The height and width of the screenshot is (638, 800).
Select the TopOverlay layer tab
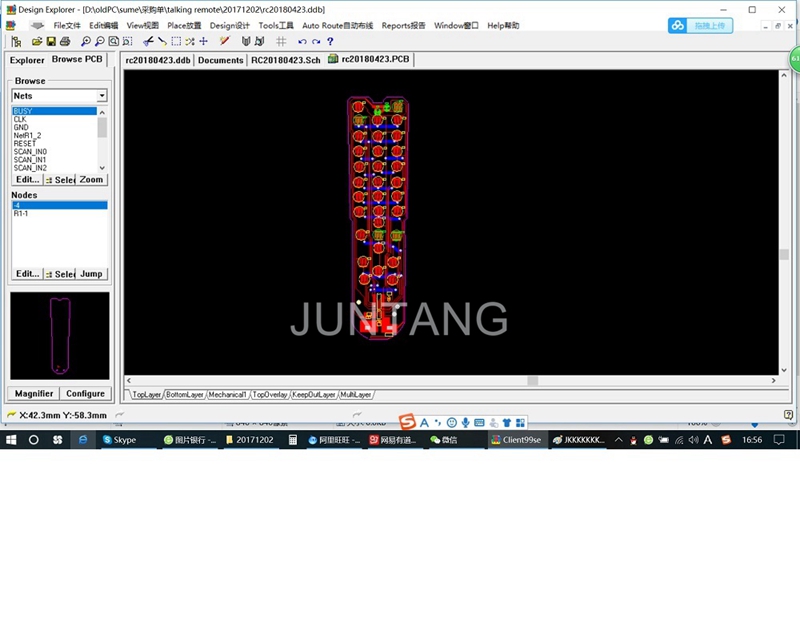[x=270, y=395]
